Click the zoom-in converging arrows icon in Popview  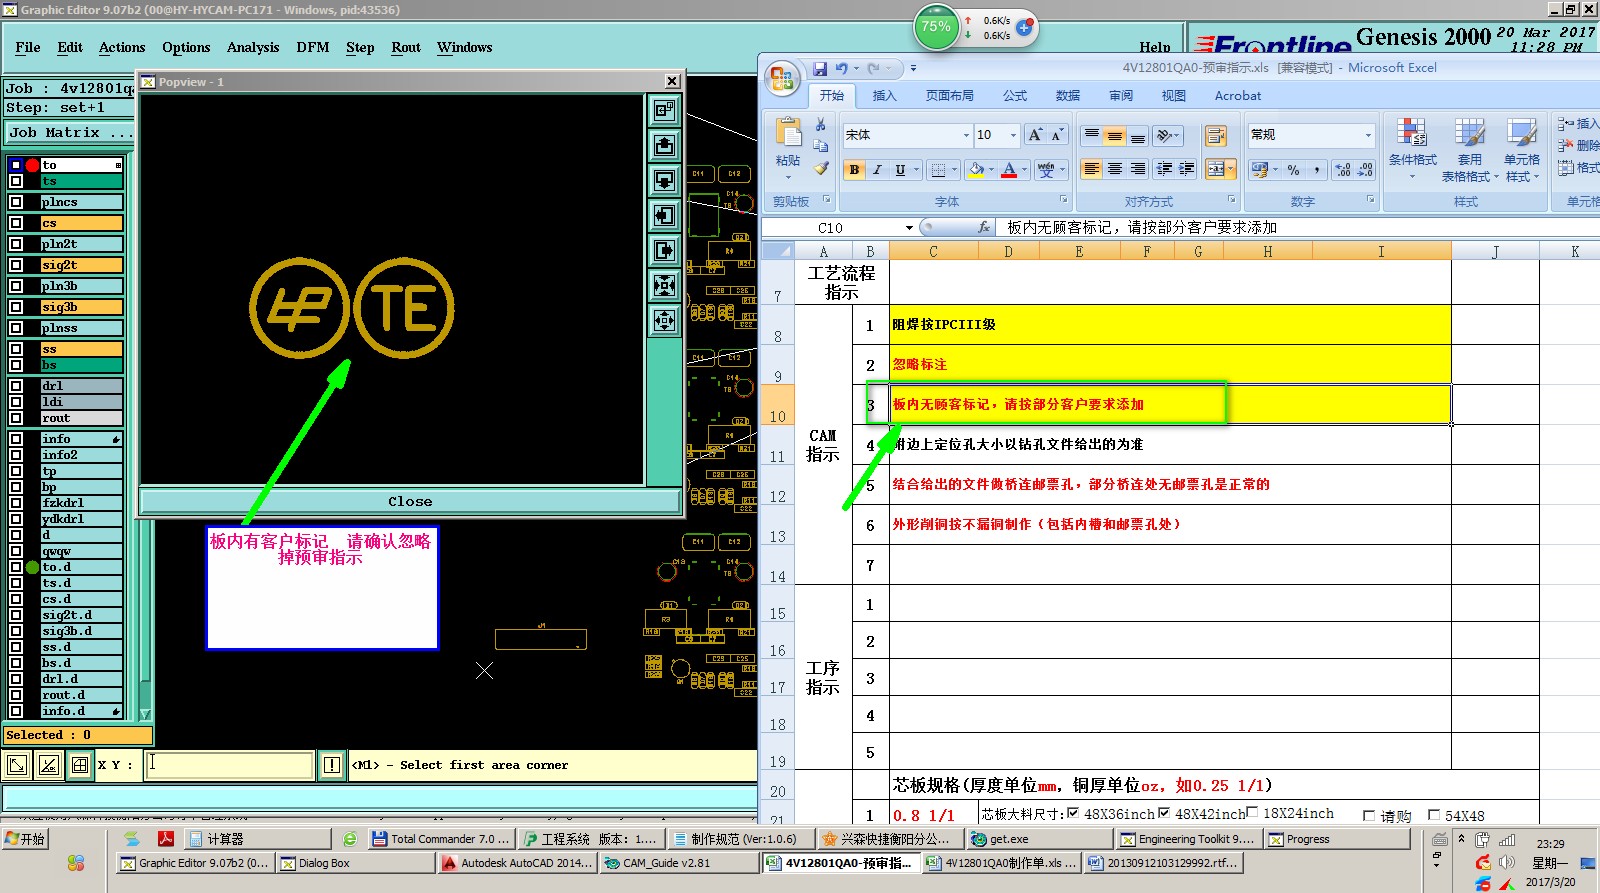[664, 285]
